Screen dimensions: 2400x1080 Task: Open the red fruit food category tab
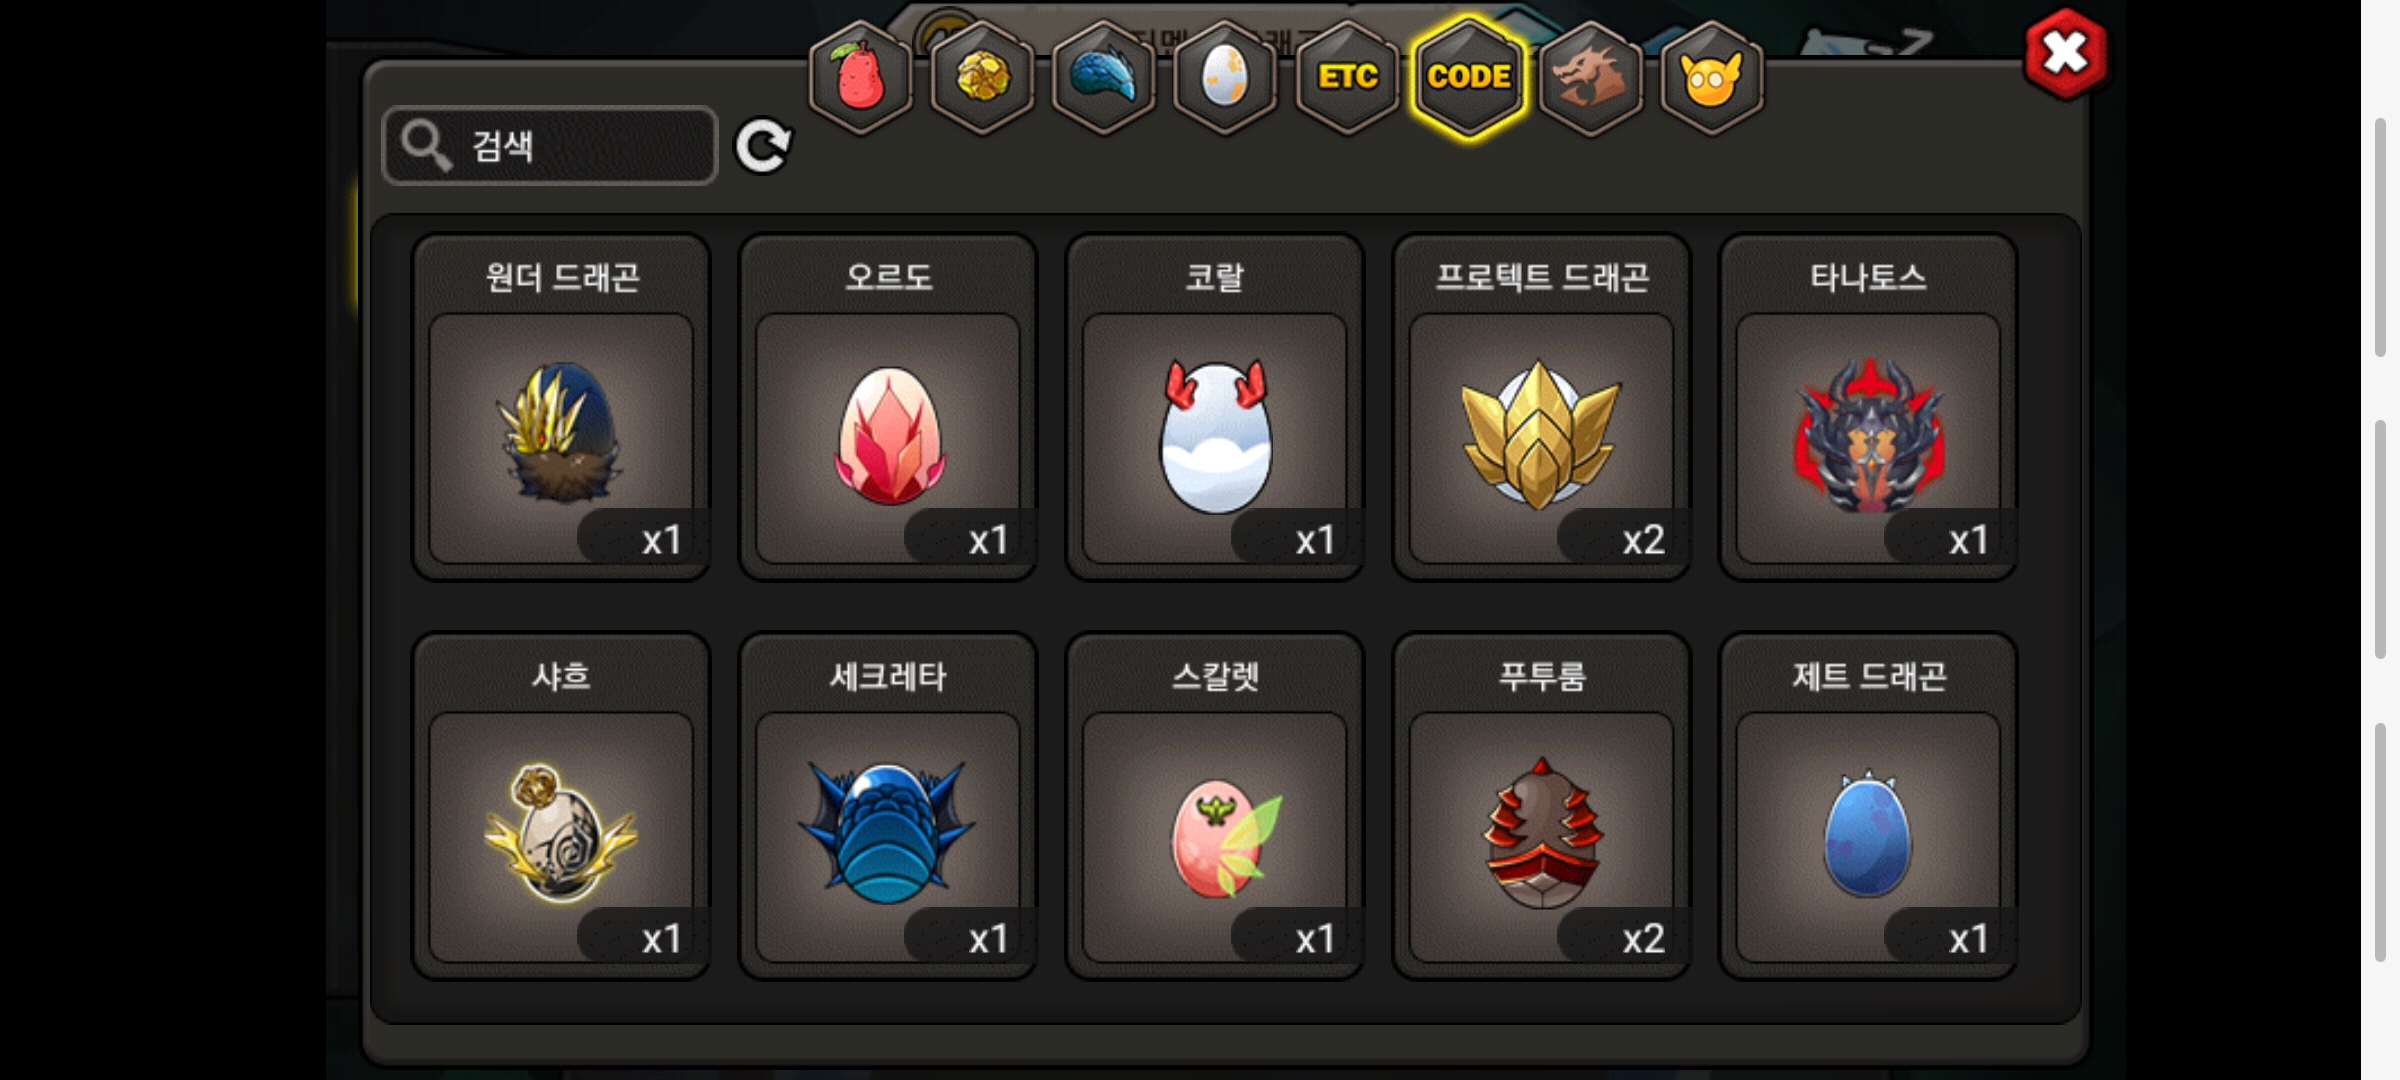(860, 78)
